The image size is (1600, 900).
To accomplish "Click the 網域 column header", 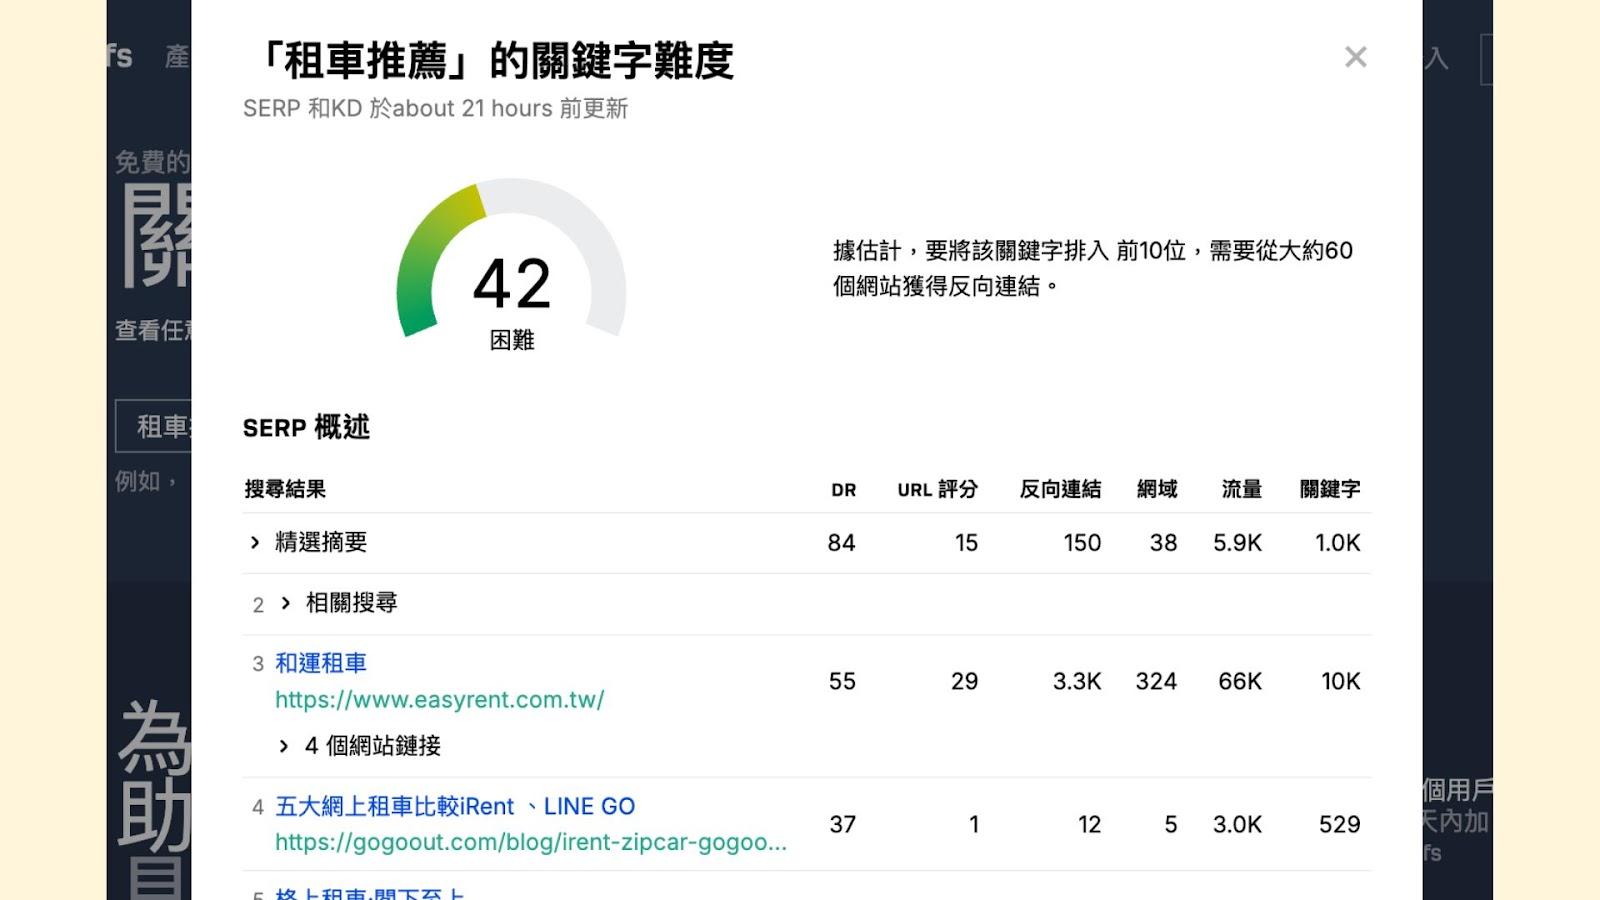I will pos(1157,489).
